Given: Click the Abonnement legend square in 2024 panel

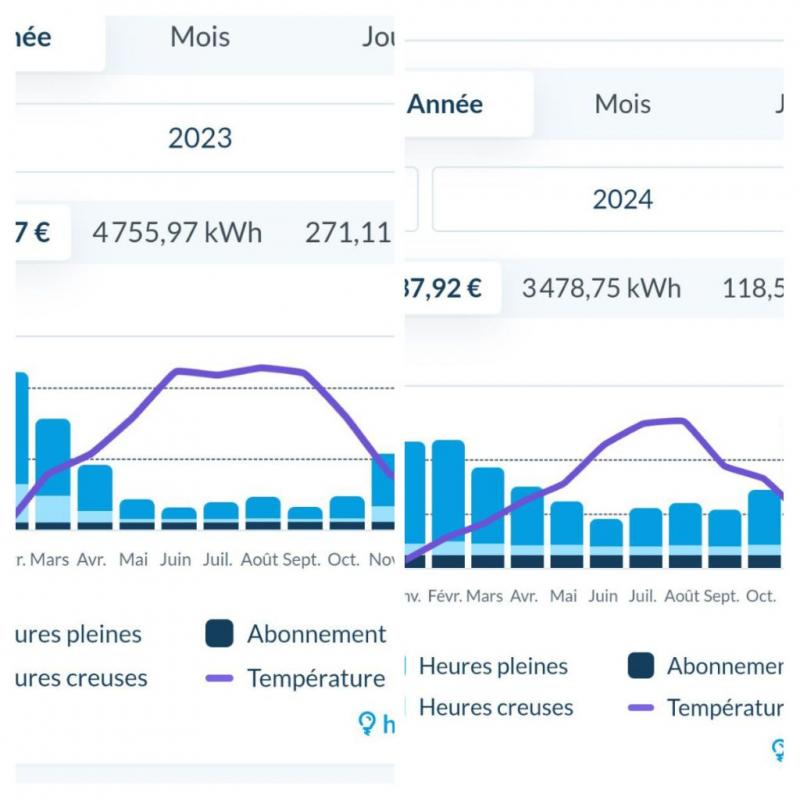Looking at the screenshot, I should click(641, 665).
